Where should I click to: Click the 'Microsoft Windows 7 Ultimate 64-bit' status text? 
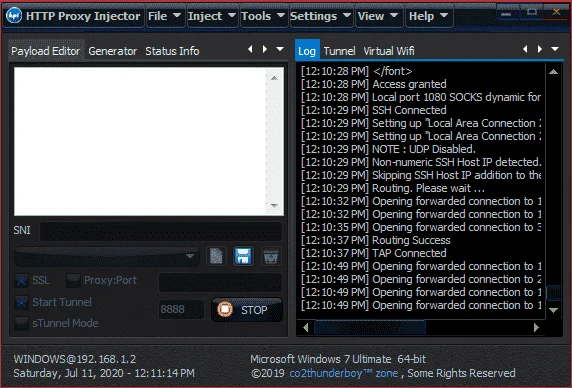point(338,359)
